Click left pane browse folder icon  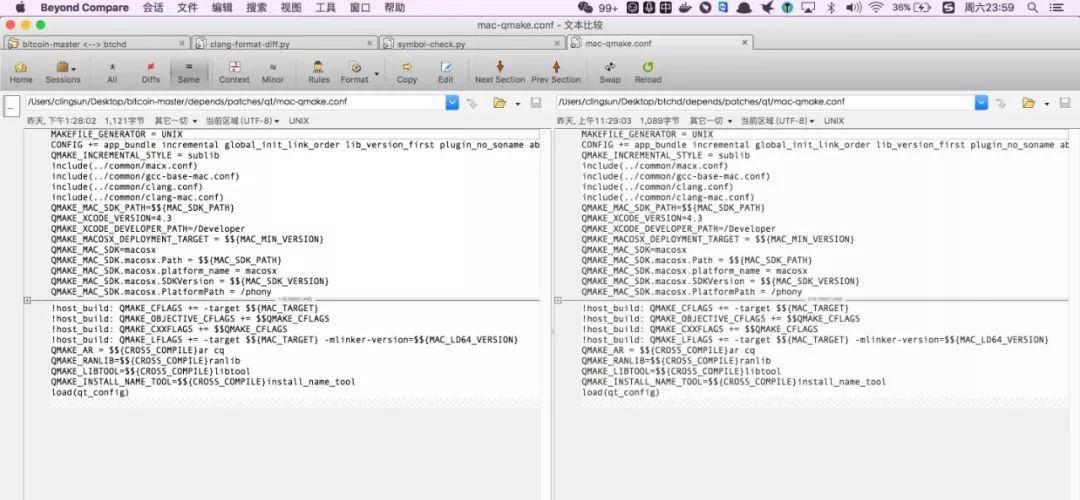499,103
